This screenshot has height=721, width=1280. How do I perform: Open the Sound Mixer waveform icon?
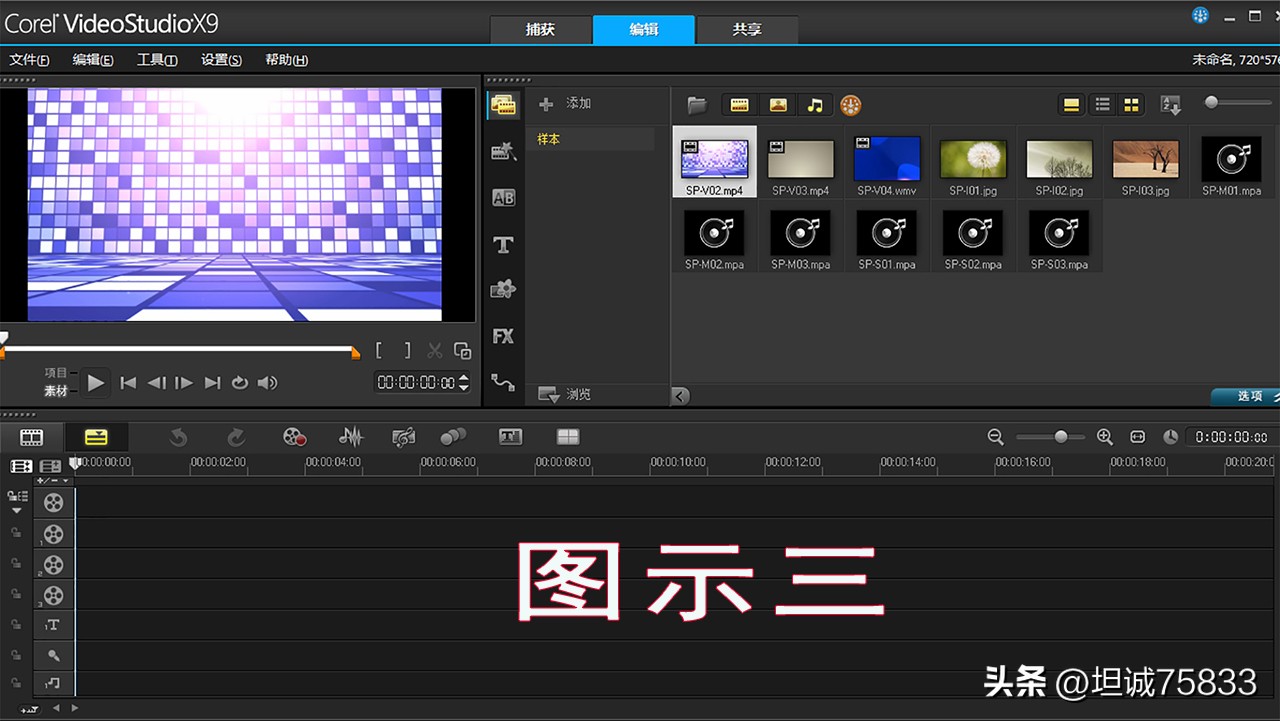click(x=350, y=437)
